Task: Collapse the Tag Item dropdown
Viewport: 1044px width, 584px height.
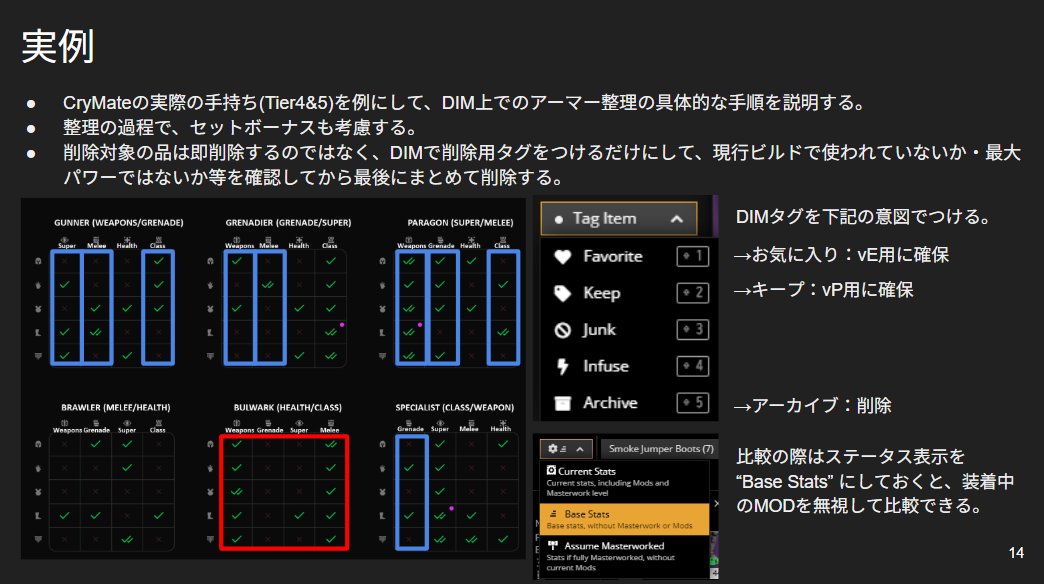Action: coord(677,218)
